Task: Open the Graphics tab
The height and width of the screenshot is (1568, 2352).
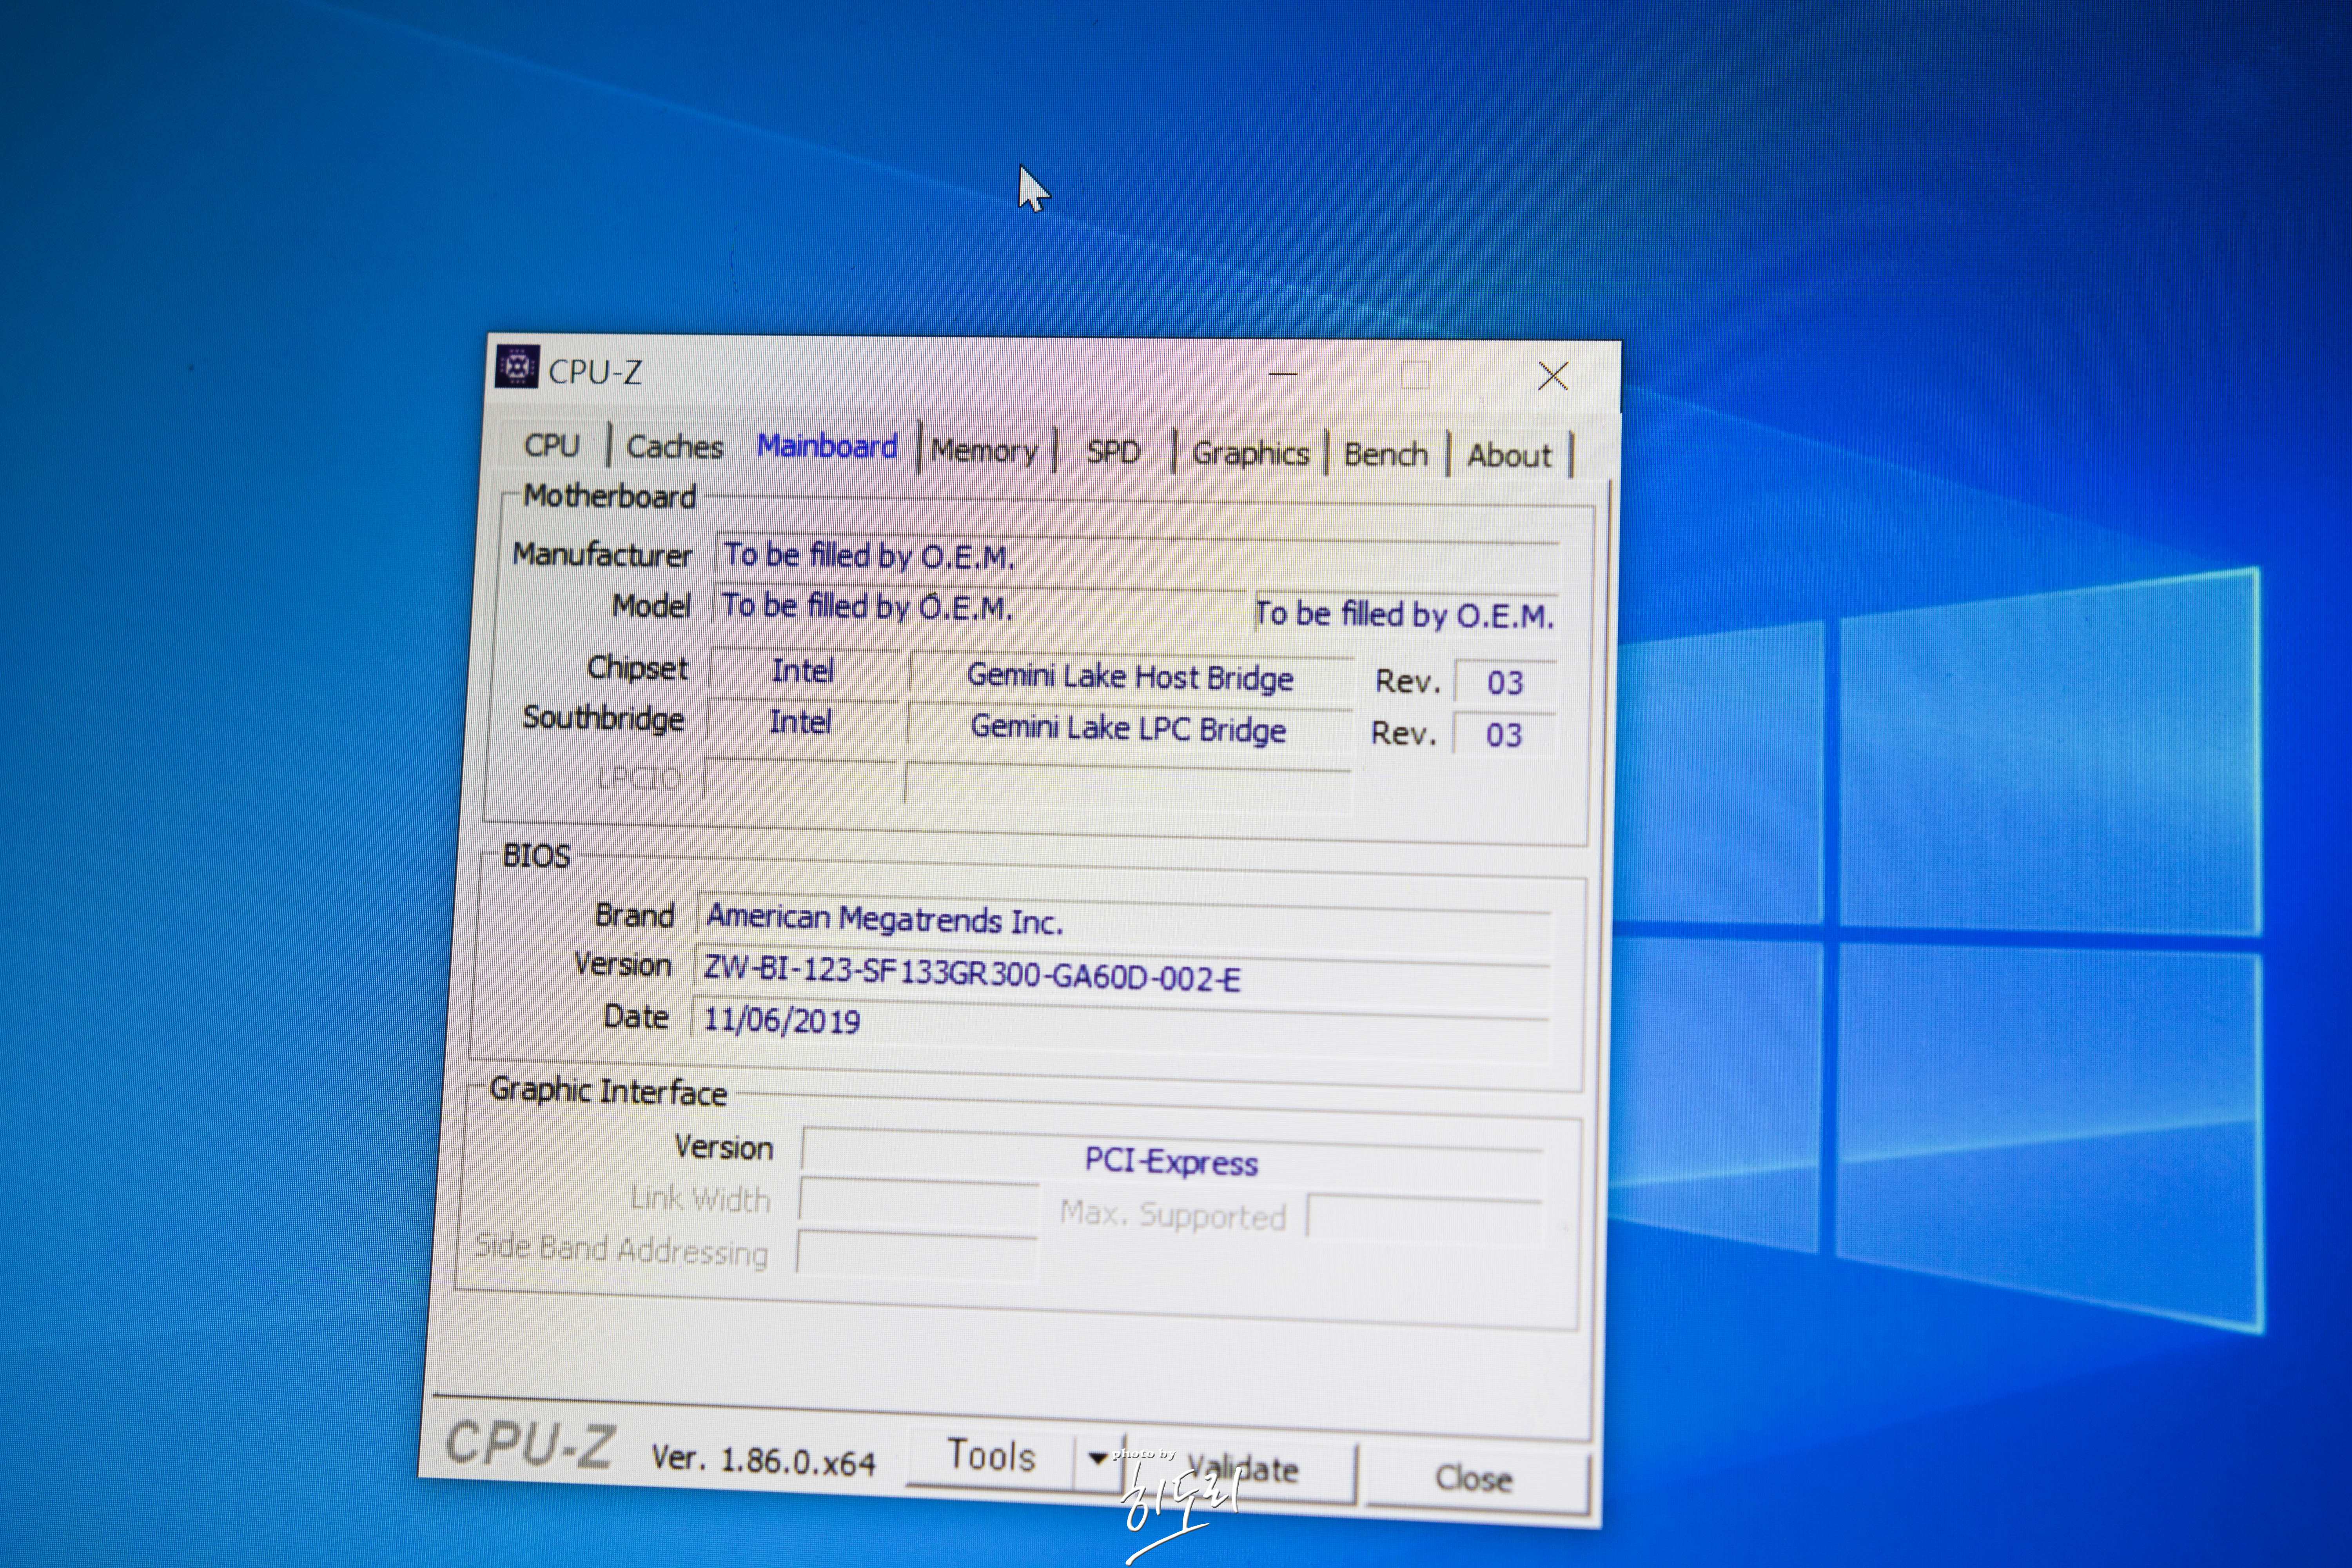Action: tap(1250, 454)
